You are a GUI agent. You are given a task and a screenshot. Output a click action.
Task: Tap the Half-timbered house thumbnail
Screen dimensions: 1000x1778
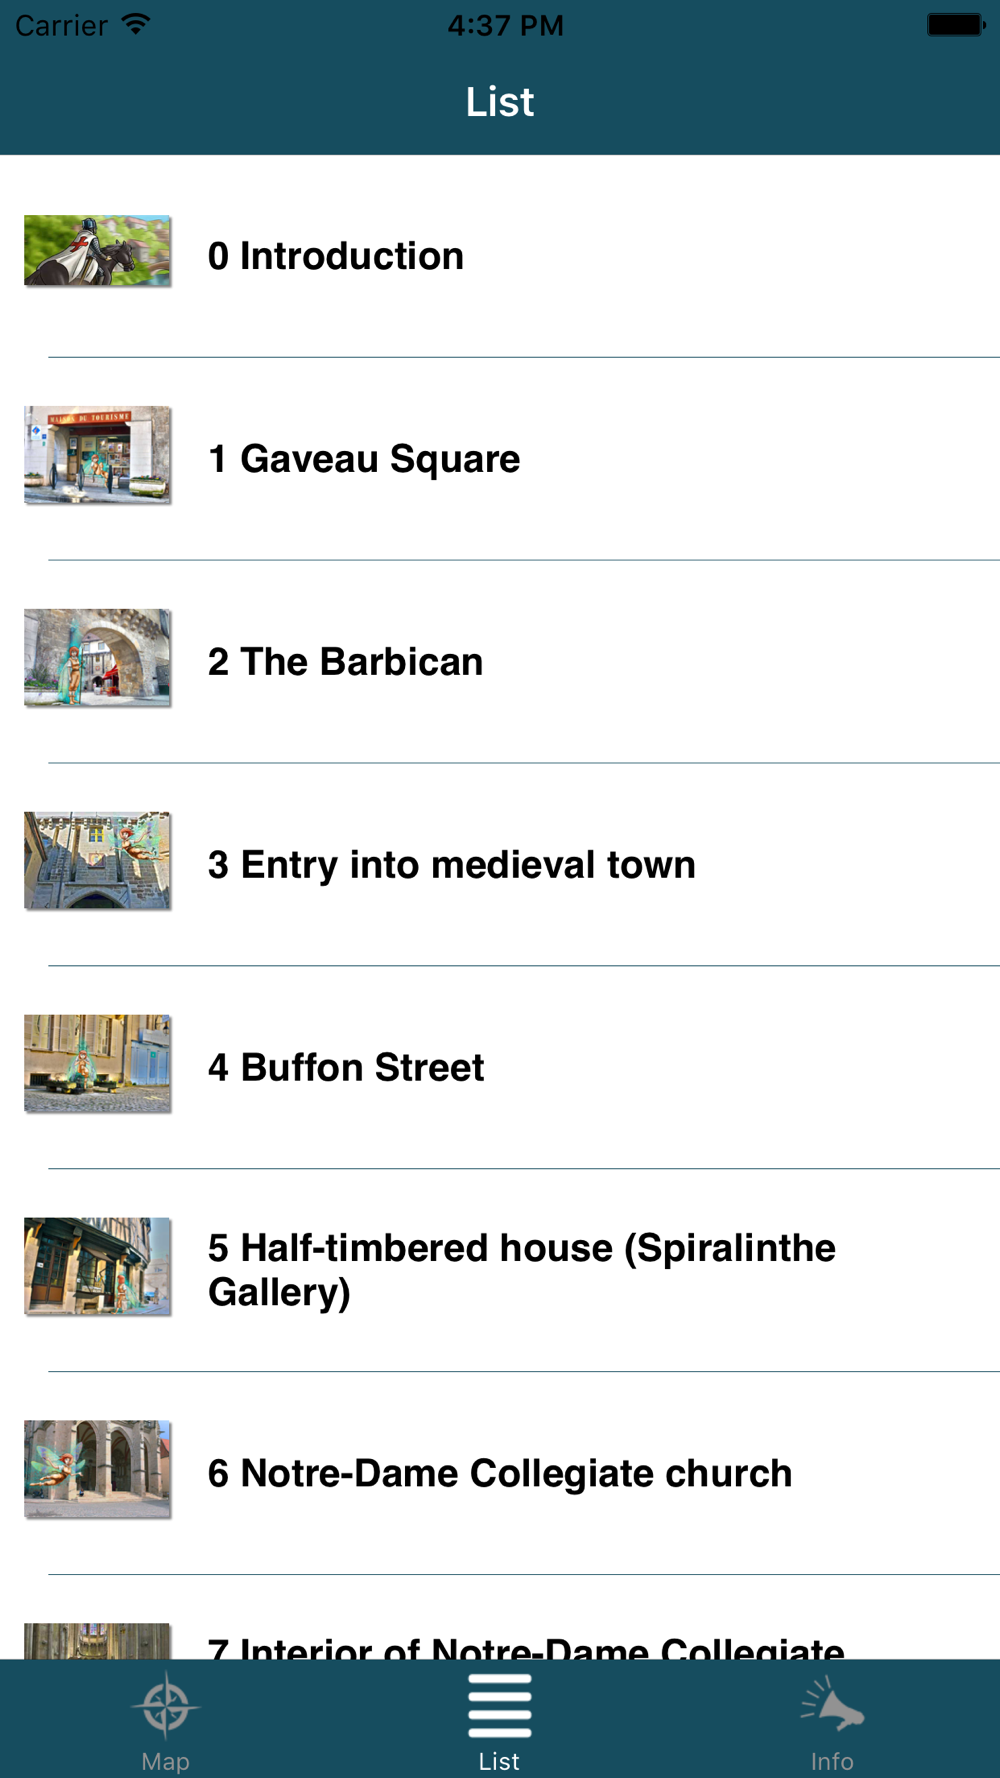97,1266
